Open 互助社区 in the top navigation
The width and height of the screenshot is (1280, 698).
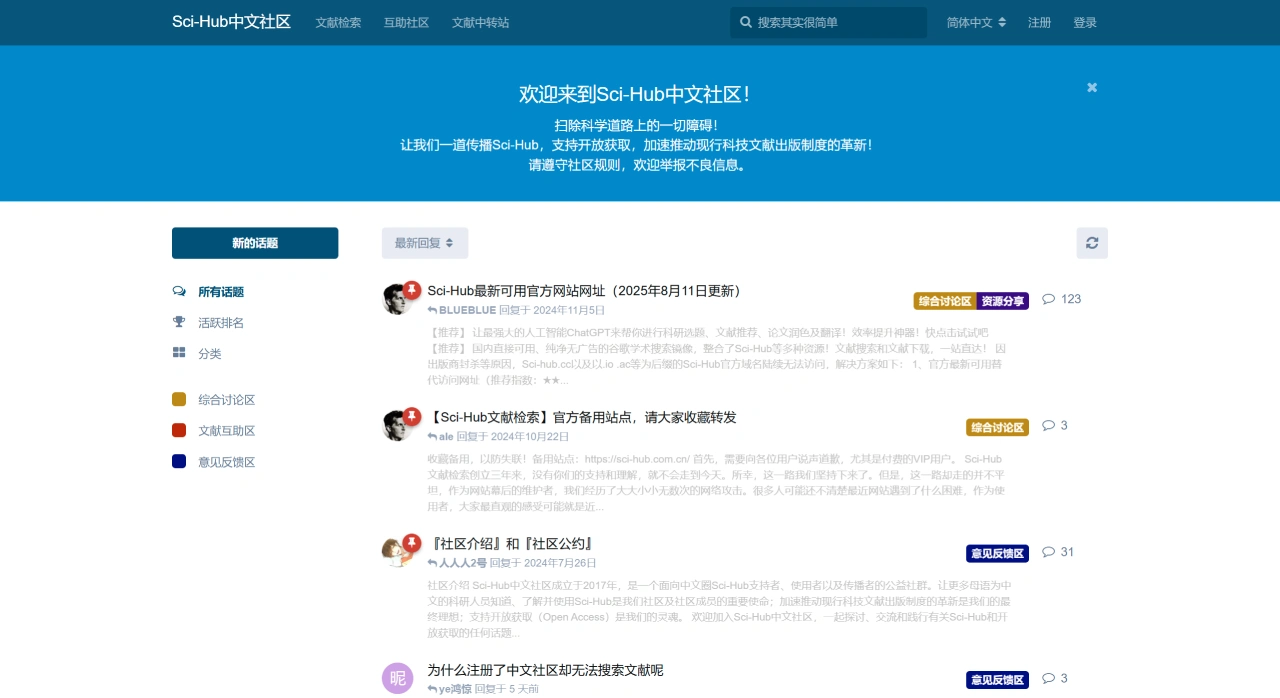(406, 22)
